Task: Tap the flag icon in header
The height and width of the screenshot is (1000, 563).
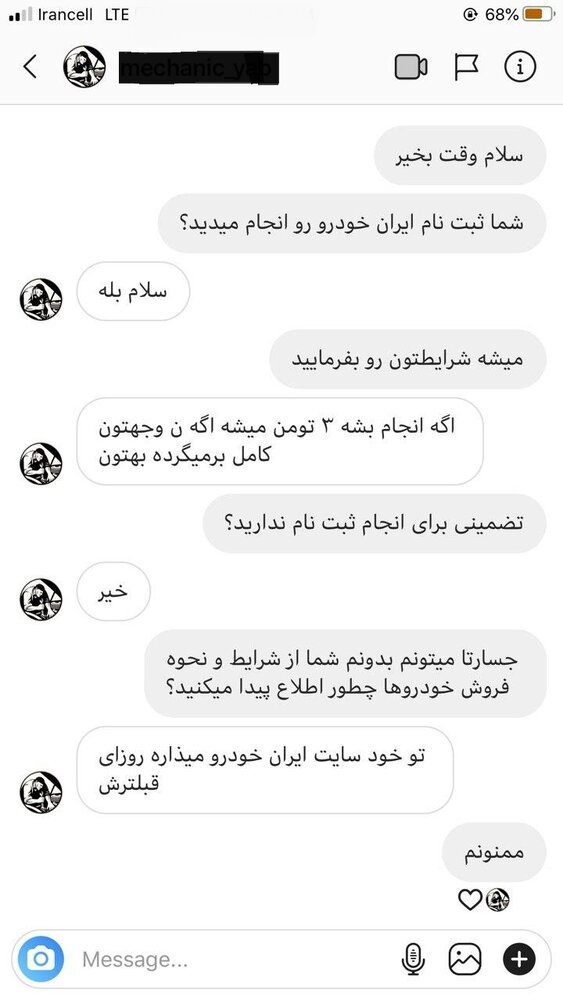Action: [466, 66]
